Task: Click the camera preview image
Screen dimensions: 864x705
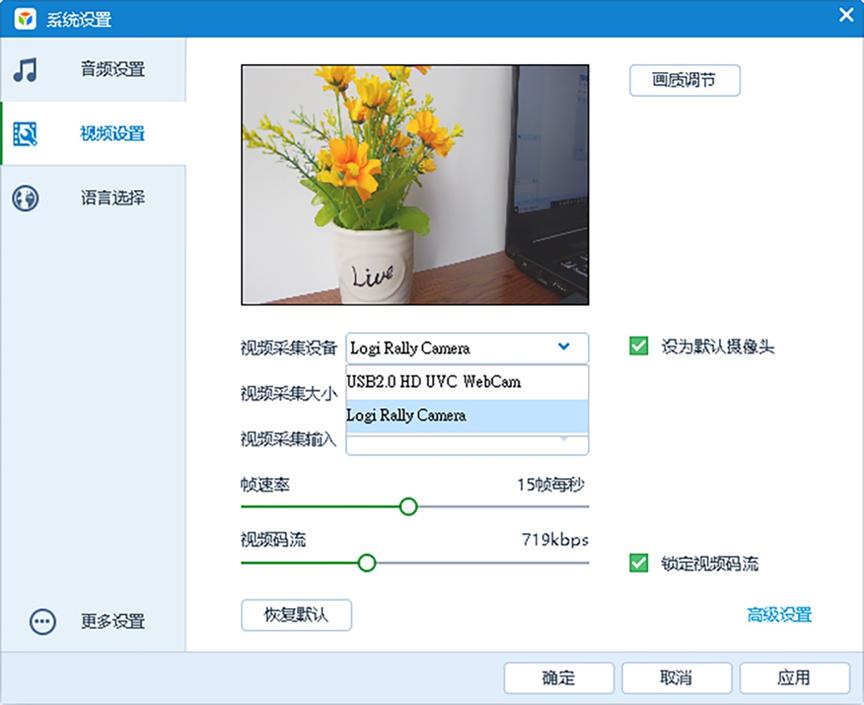Action: pyautogui.click(x=414, y=184)
